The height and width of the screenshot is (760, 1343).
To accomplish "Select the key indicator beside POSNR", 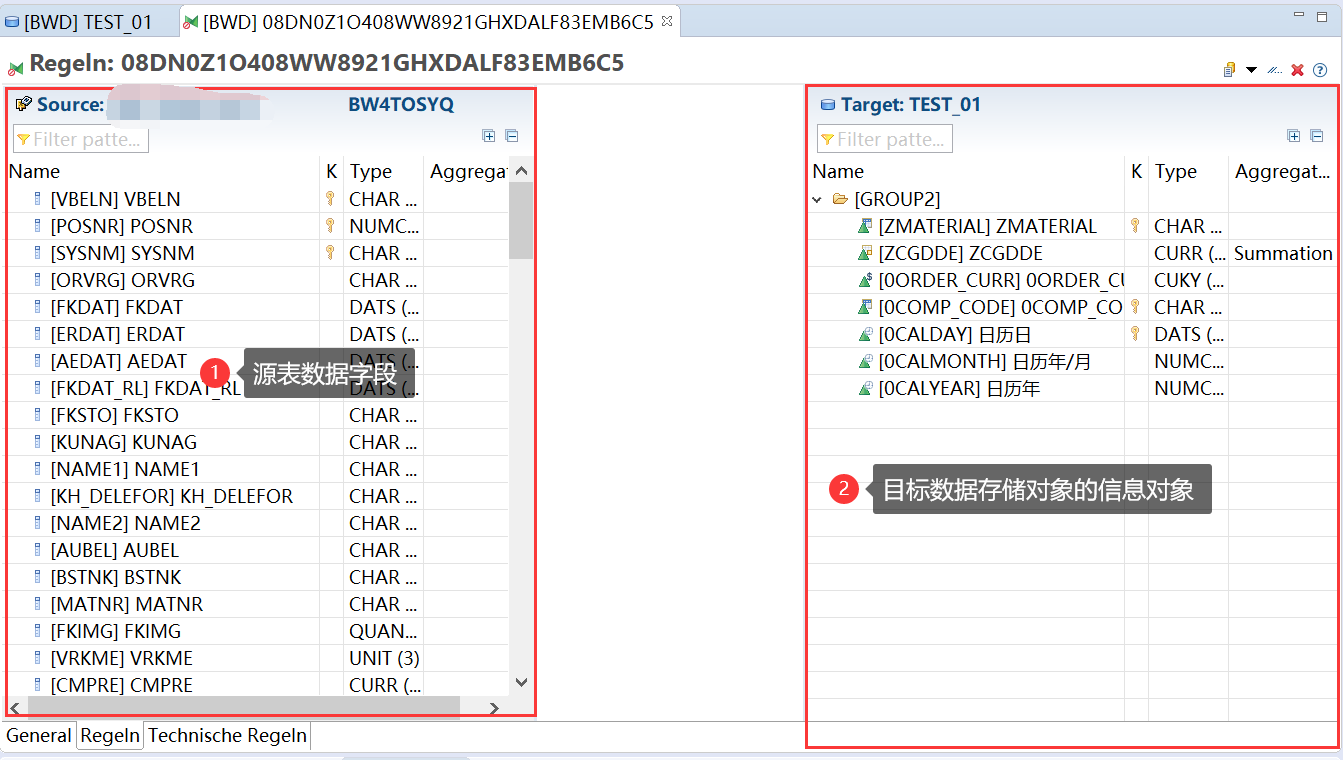I will (x=330, y=225).
